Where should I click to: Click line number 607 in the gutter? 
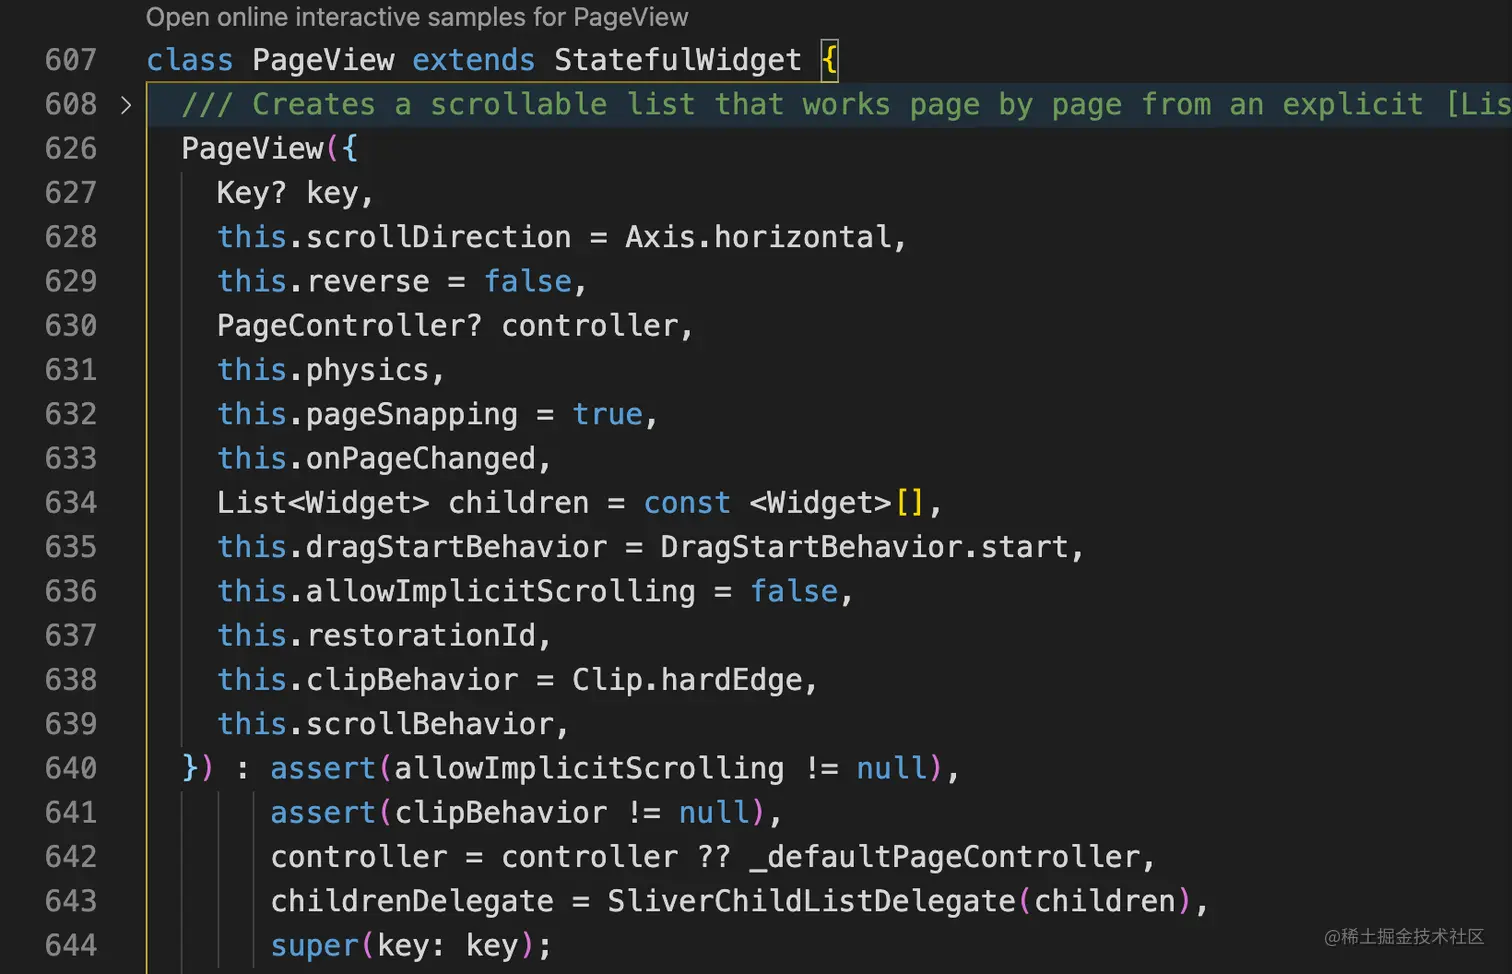(71, 60)
